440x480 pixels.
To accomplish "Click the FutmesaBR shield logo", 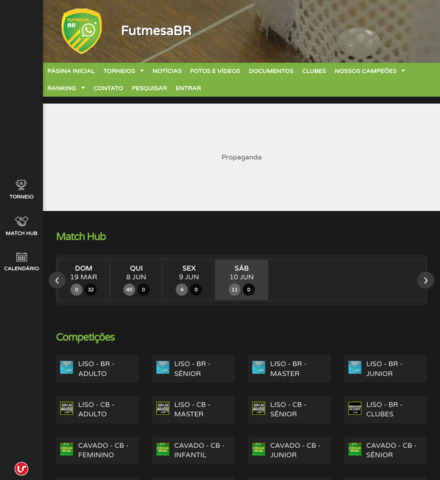I will pyautogui.click(x=81, y=31).
